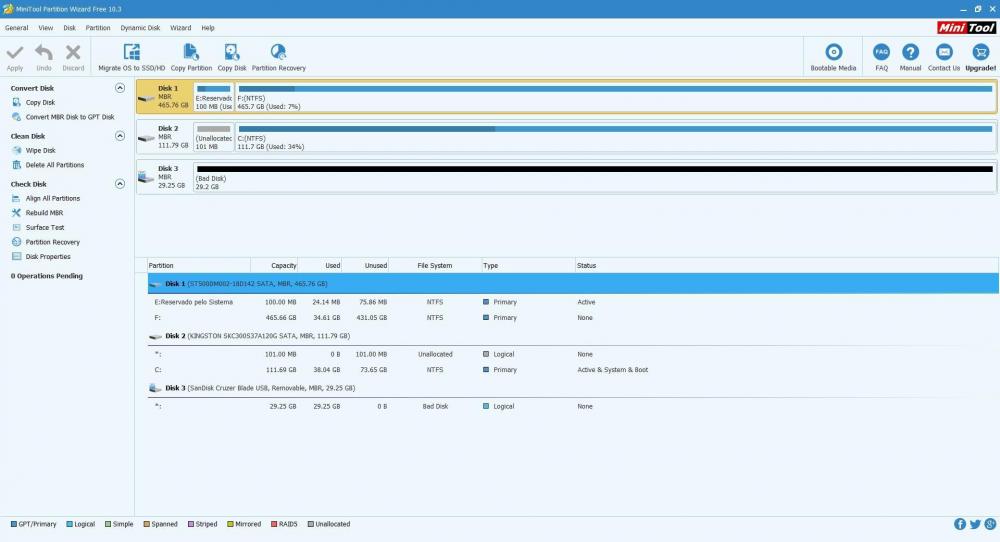Viewport: 1000px width, 542px height.
Task: Open the Dynamic Disk menu
Action: 140,28
